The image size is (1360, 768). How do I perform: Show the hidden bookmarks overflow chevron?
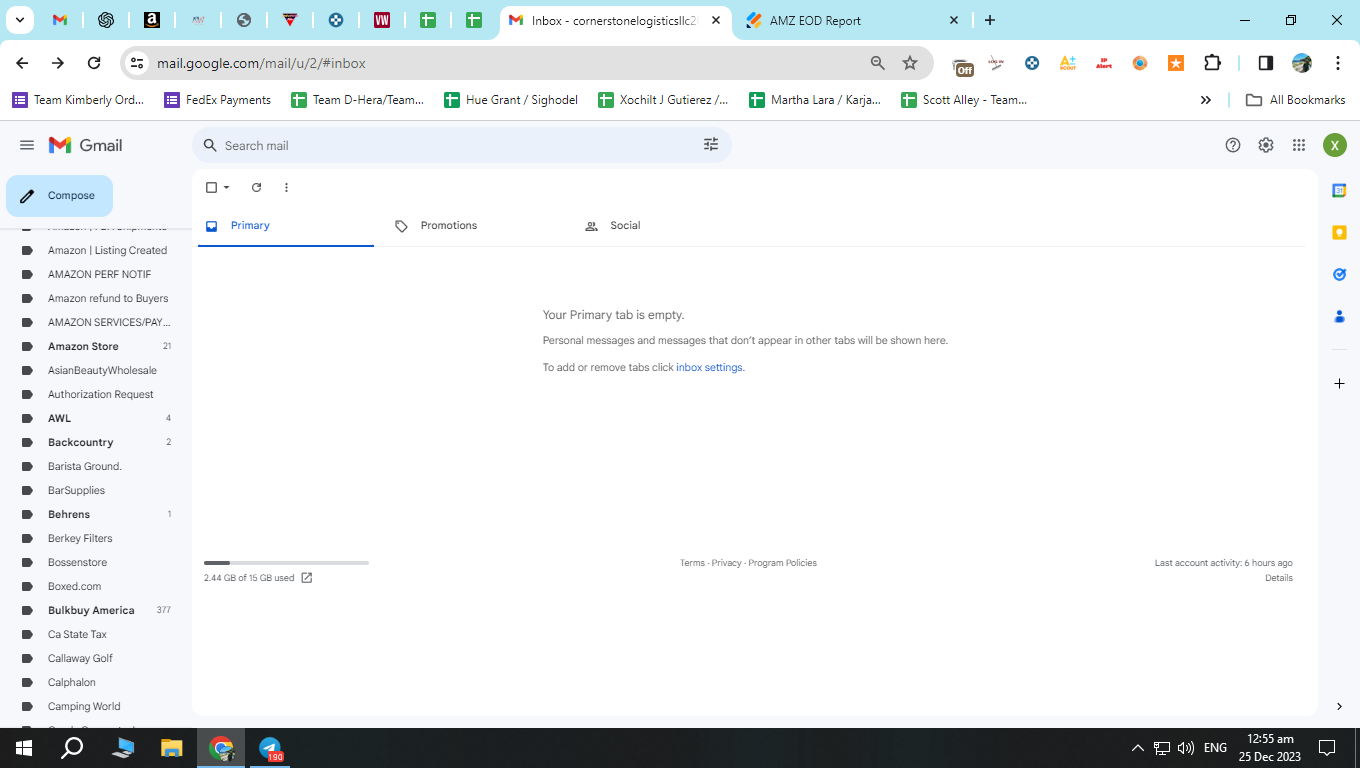pos(1206,100)
